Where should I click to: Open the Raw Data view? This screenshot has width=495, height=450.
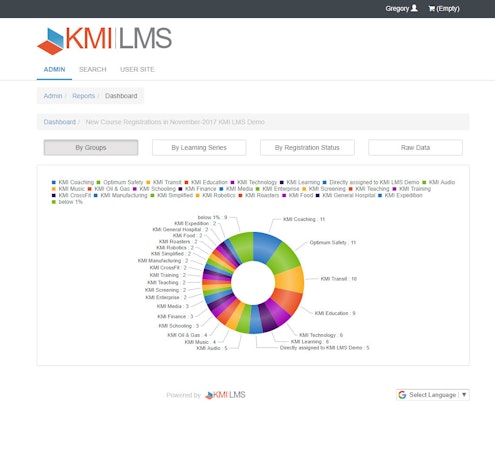[x=415, y=148]
